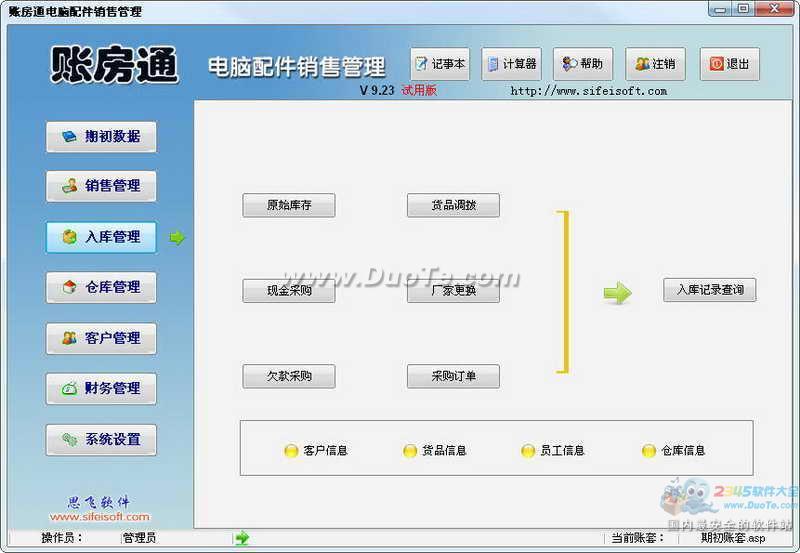The width and height of the screenshot is (800, 553).
Task: Click the V 9.23 version text
Action: (377, 90)
